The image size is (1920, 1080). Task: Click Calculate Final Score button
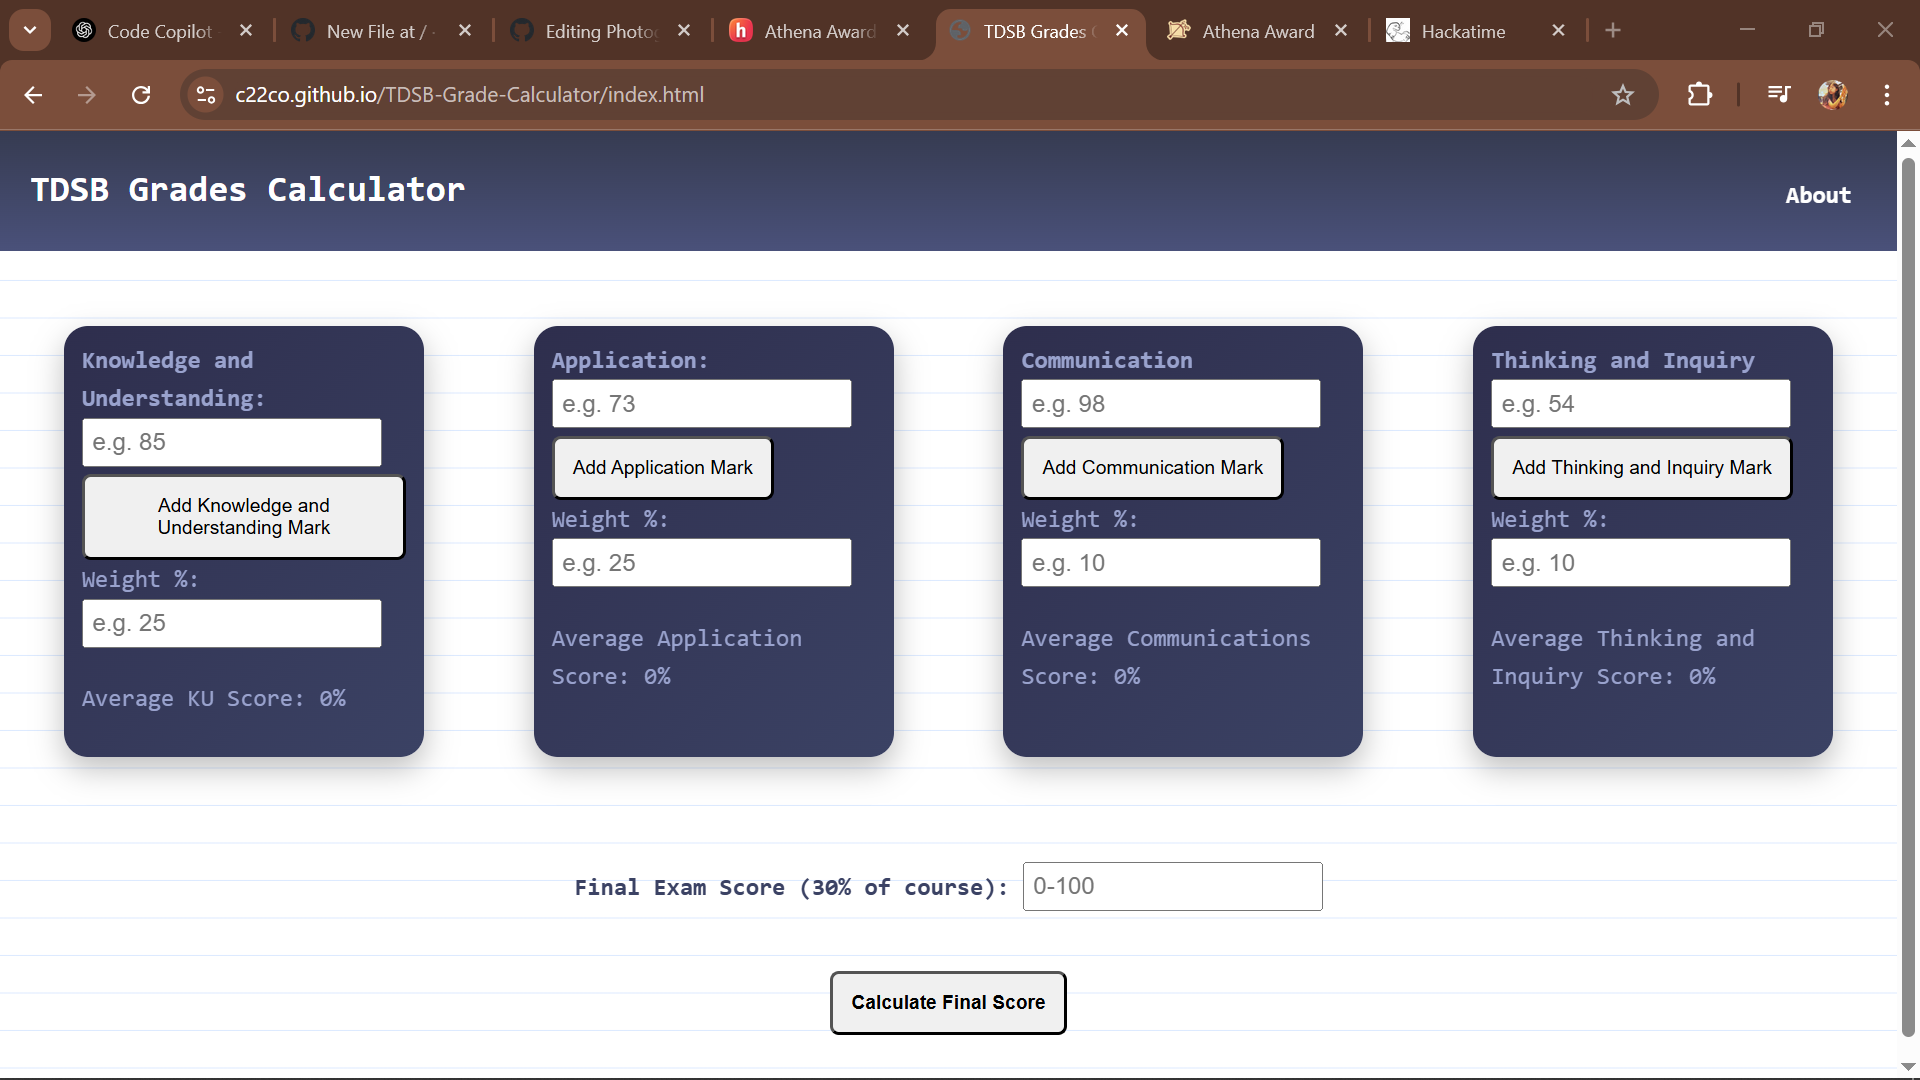tap(948, 1003)
